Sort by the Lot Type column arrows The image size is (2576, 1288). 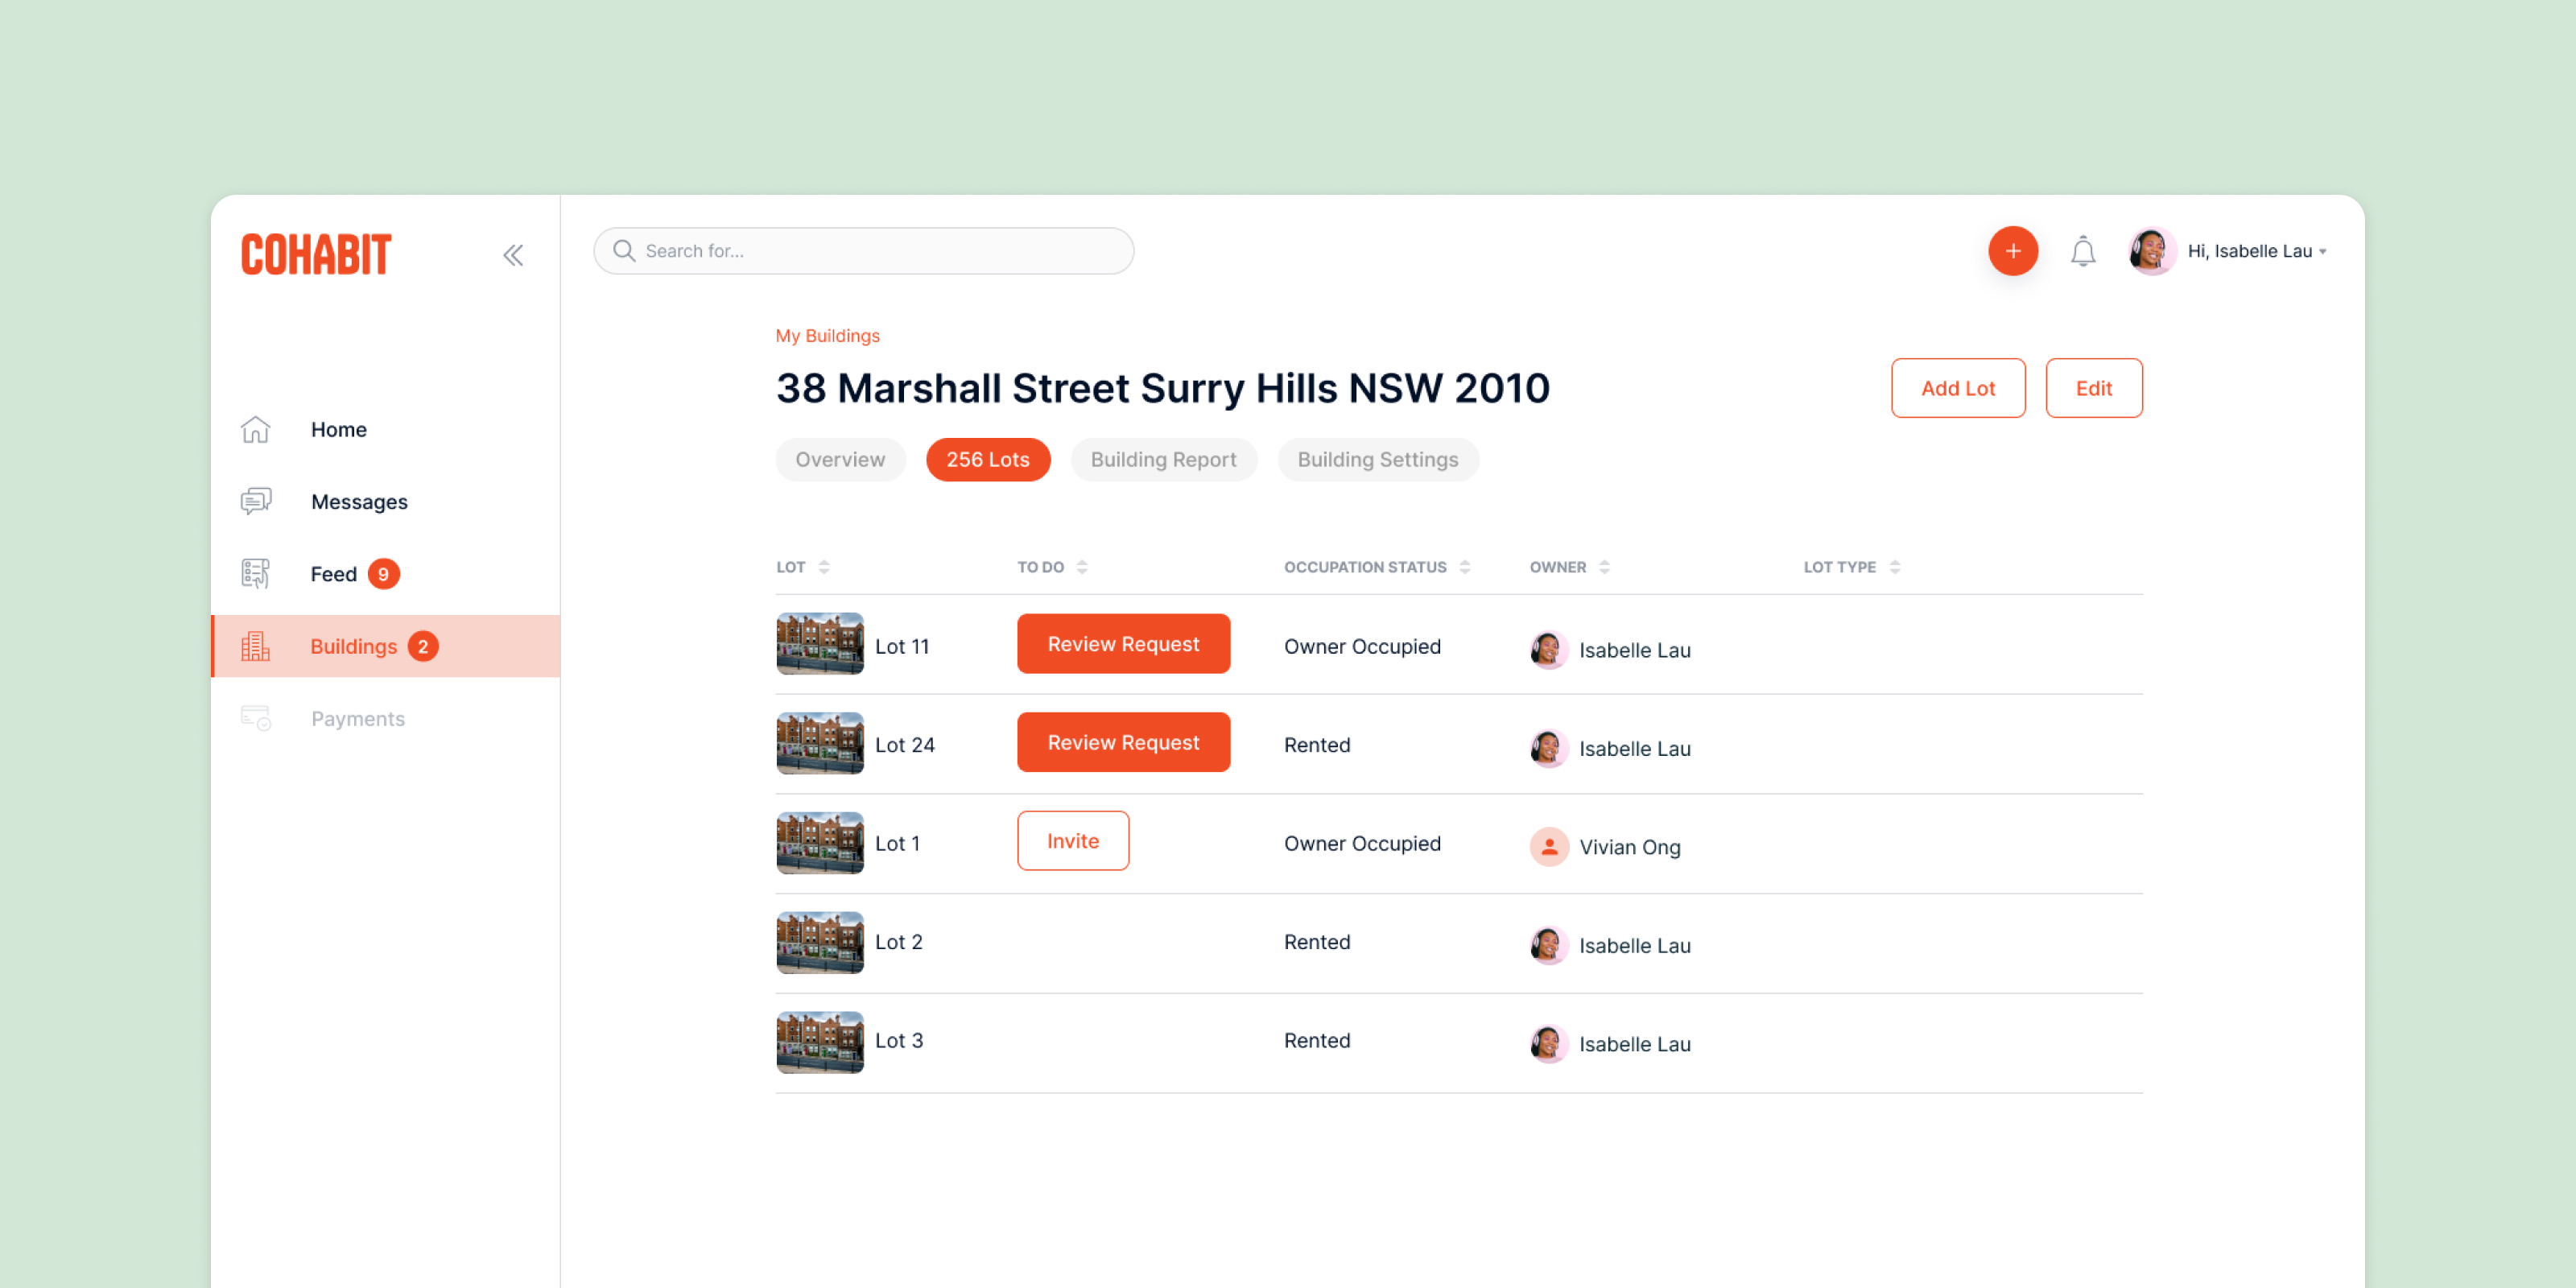click(x=1894, y=567)
